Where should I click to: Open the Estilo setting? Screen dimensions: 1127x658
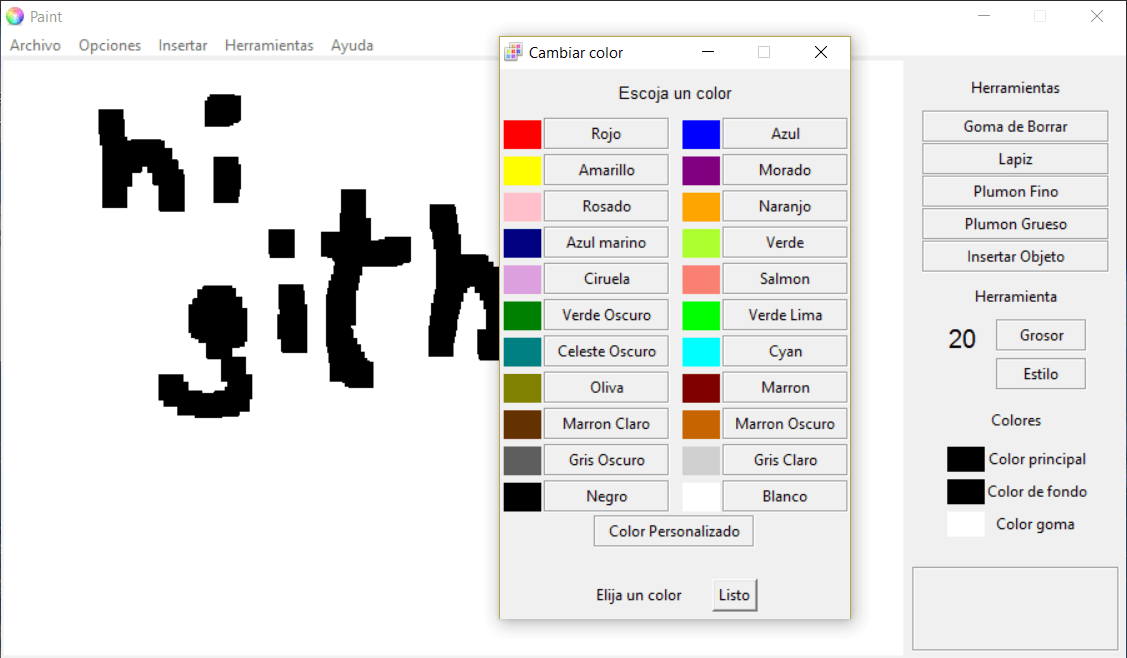(x=1040, y=373)
